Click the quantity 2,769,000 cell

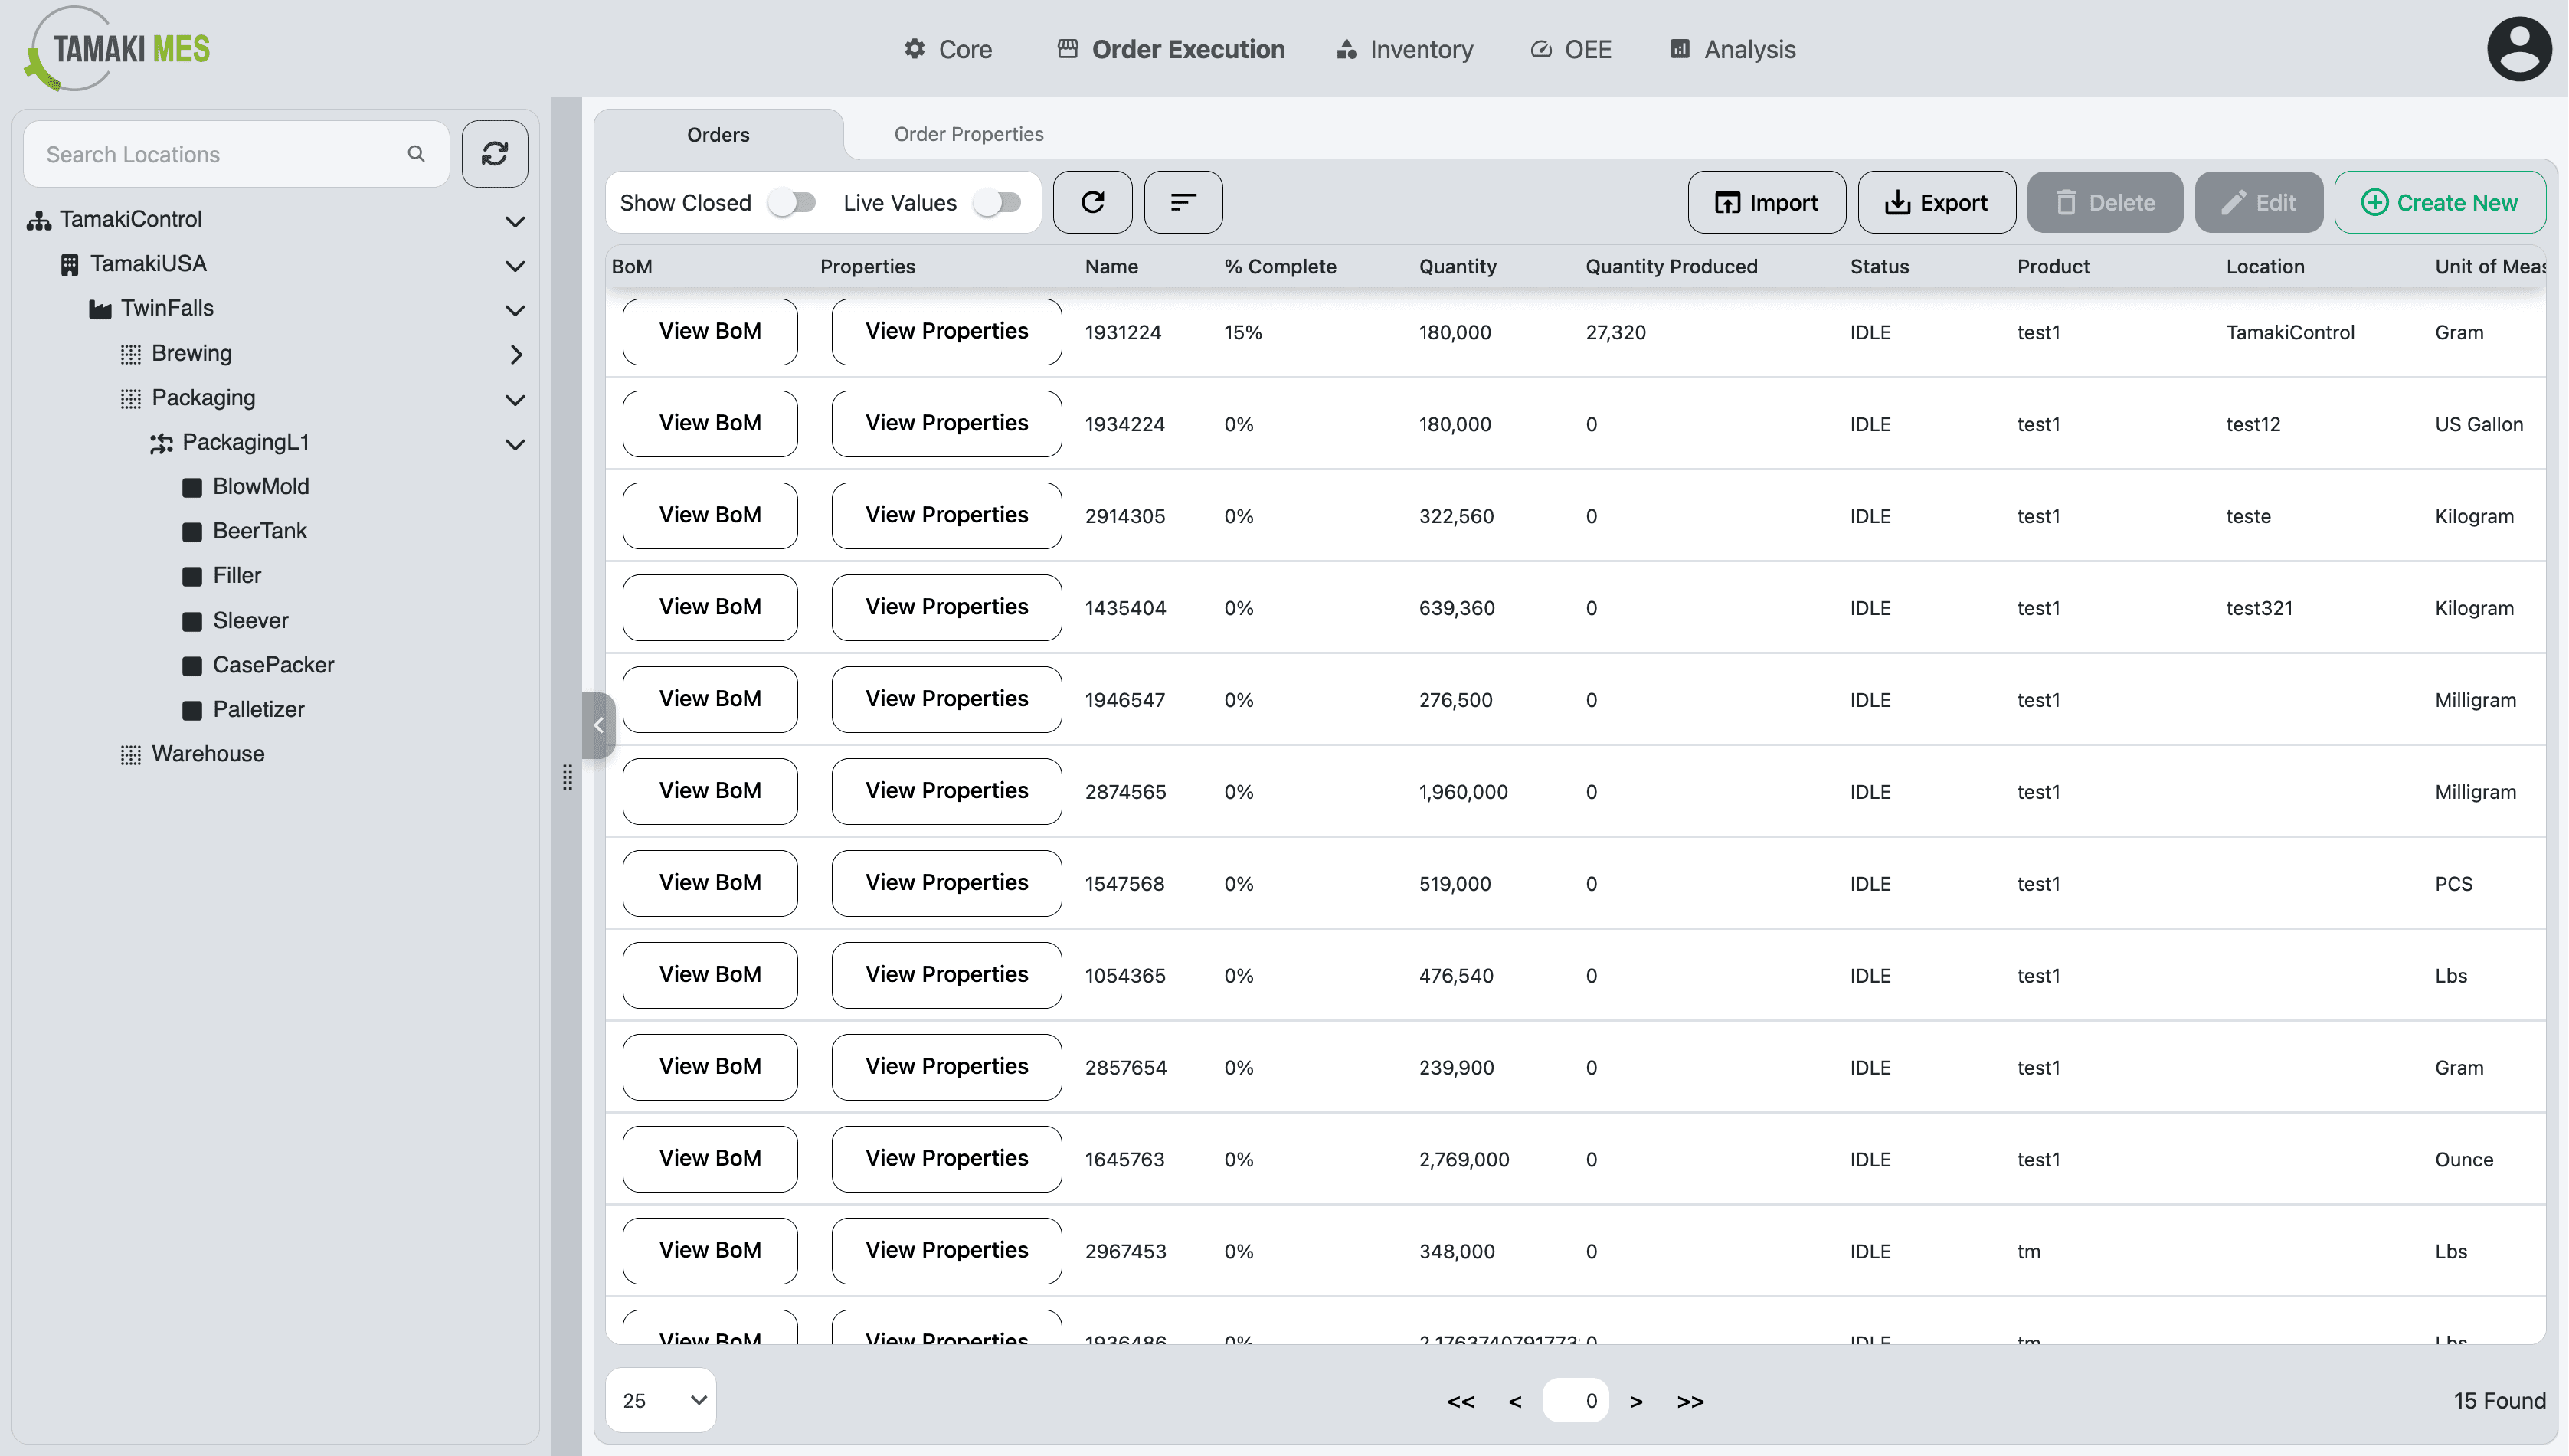point(1464,1160)
